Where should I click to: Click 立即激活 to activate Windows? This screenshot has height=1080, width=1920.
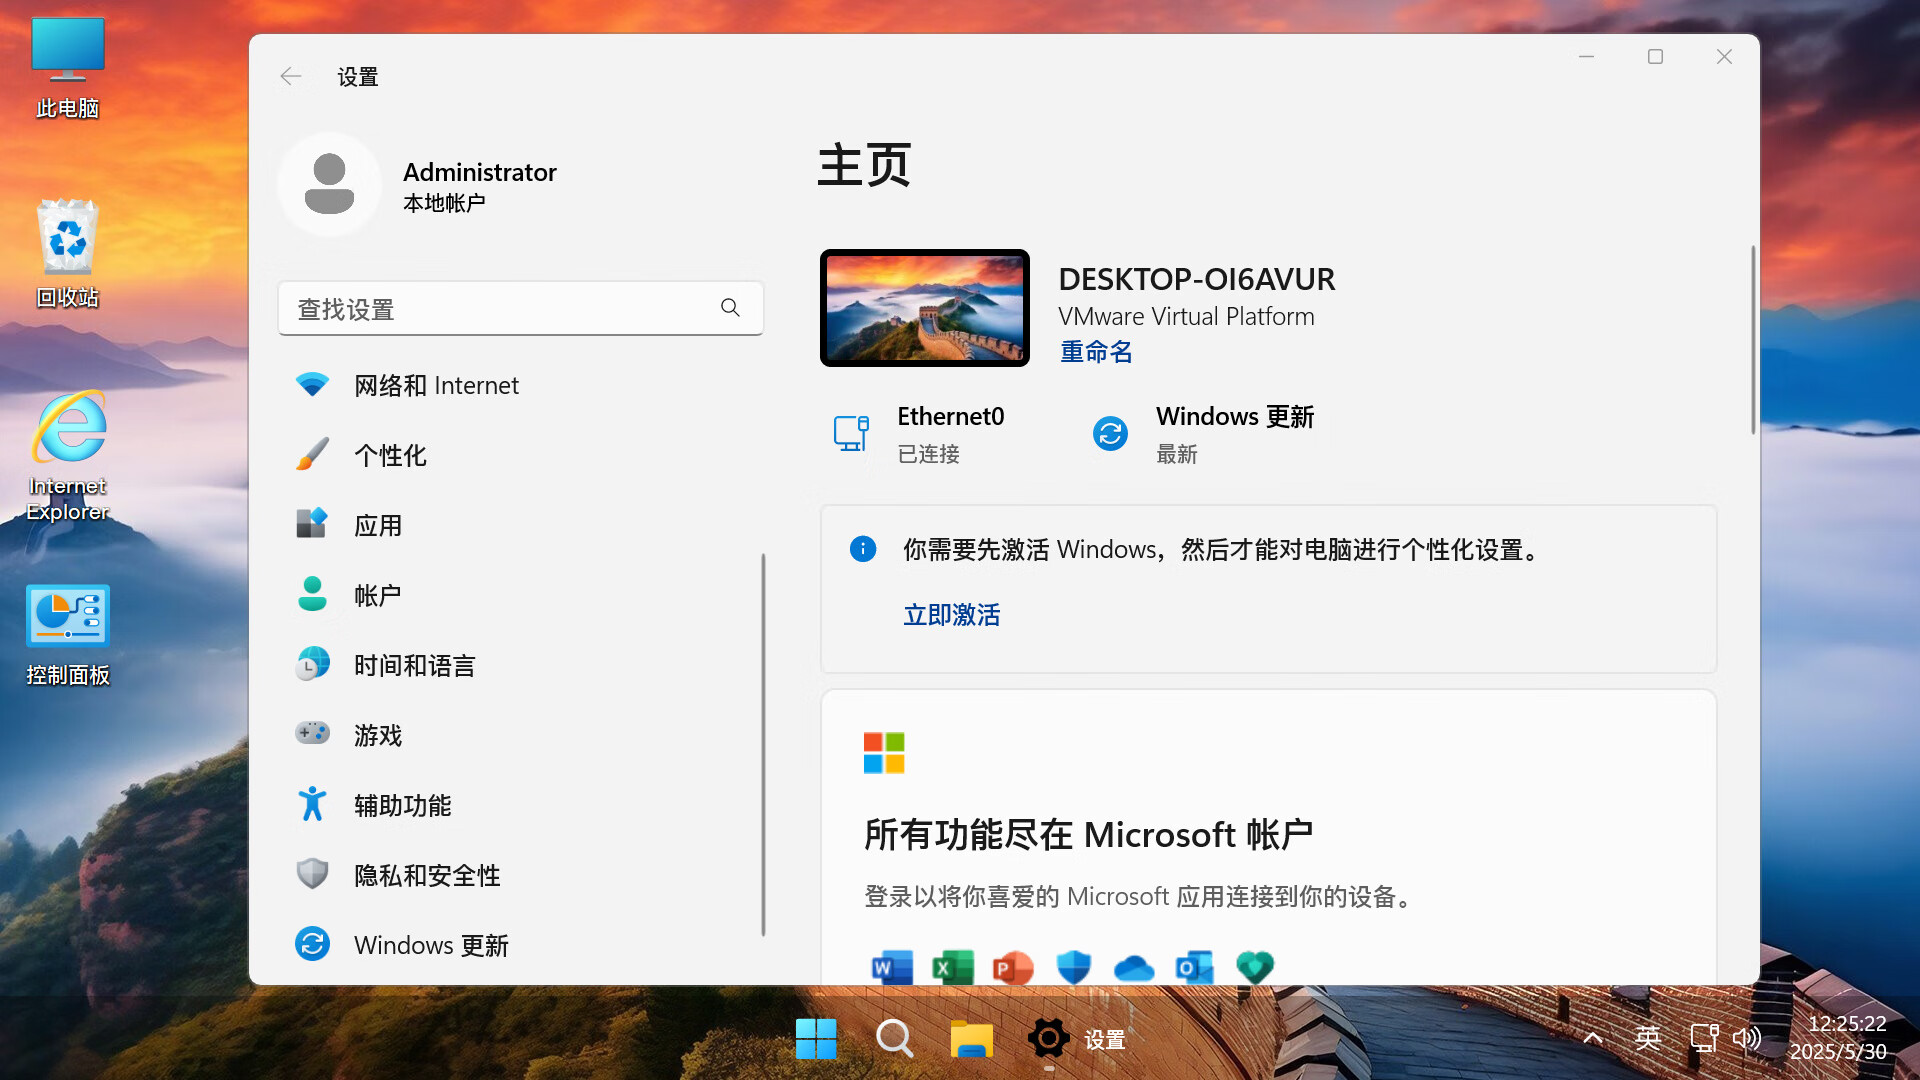[x=951, y=615]
